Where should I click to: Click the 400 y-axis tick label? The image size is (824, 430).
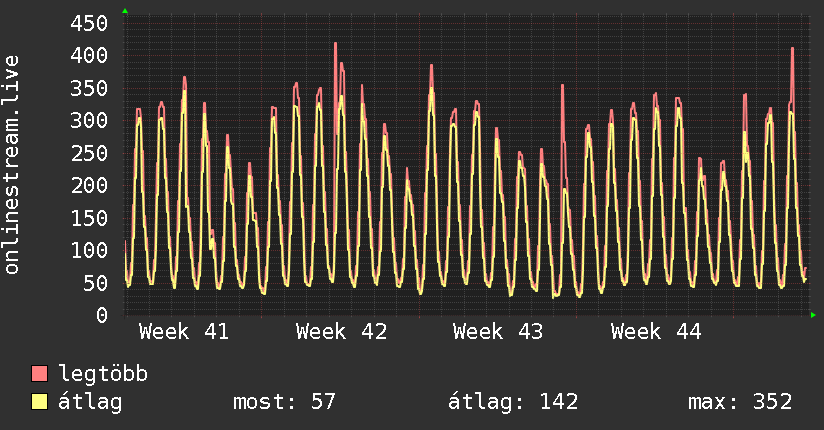pos(89,55)
